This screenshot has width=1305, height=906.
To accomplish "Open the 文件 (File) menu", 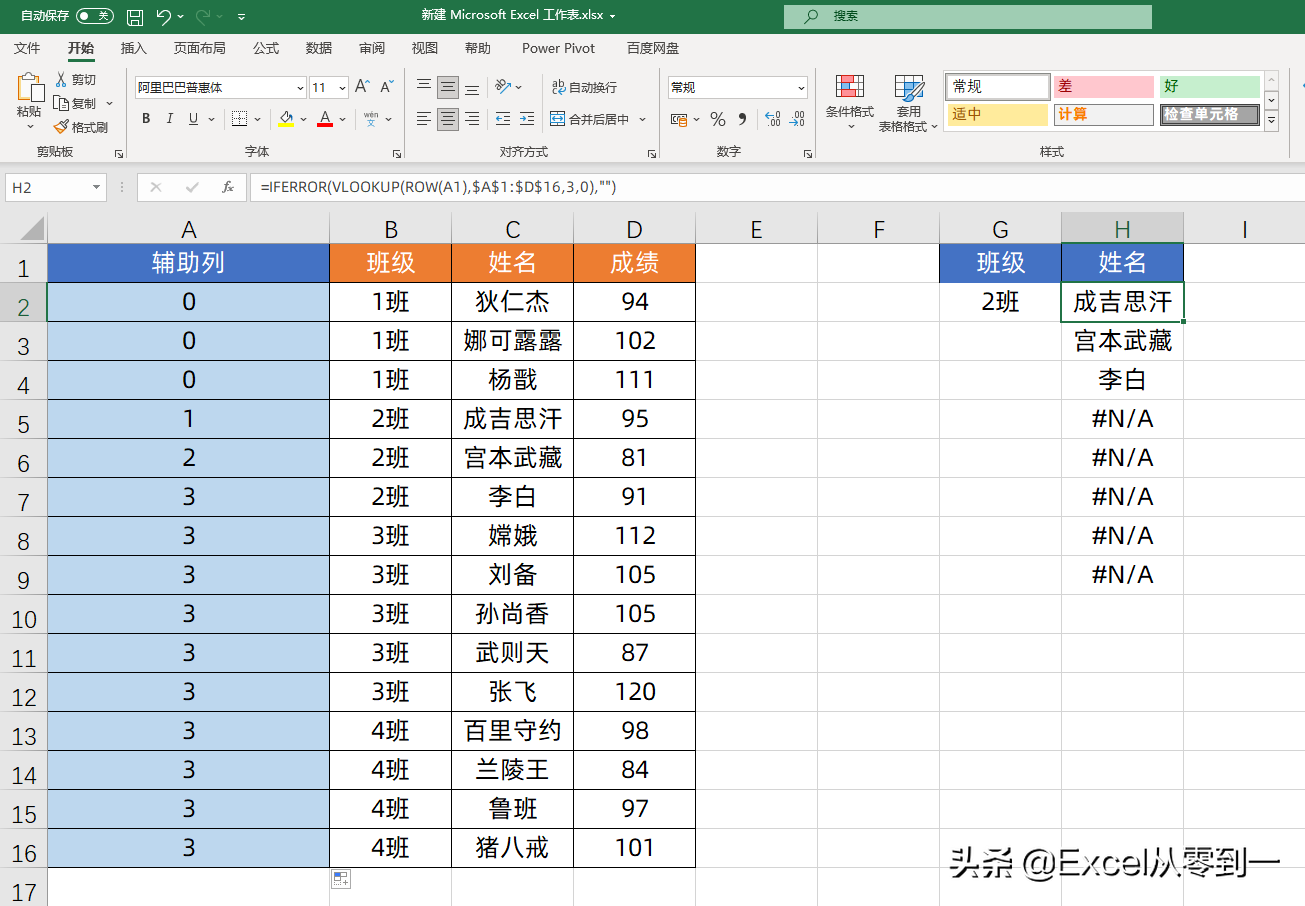I will tap(27, 48).
